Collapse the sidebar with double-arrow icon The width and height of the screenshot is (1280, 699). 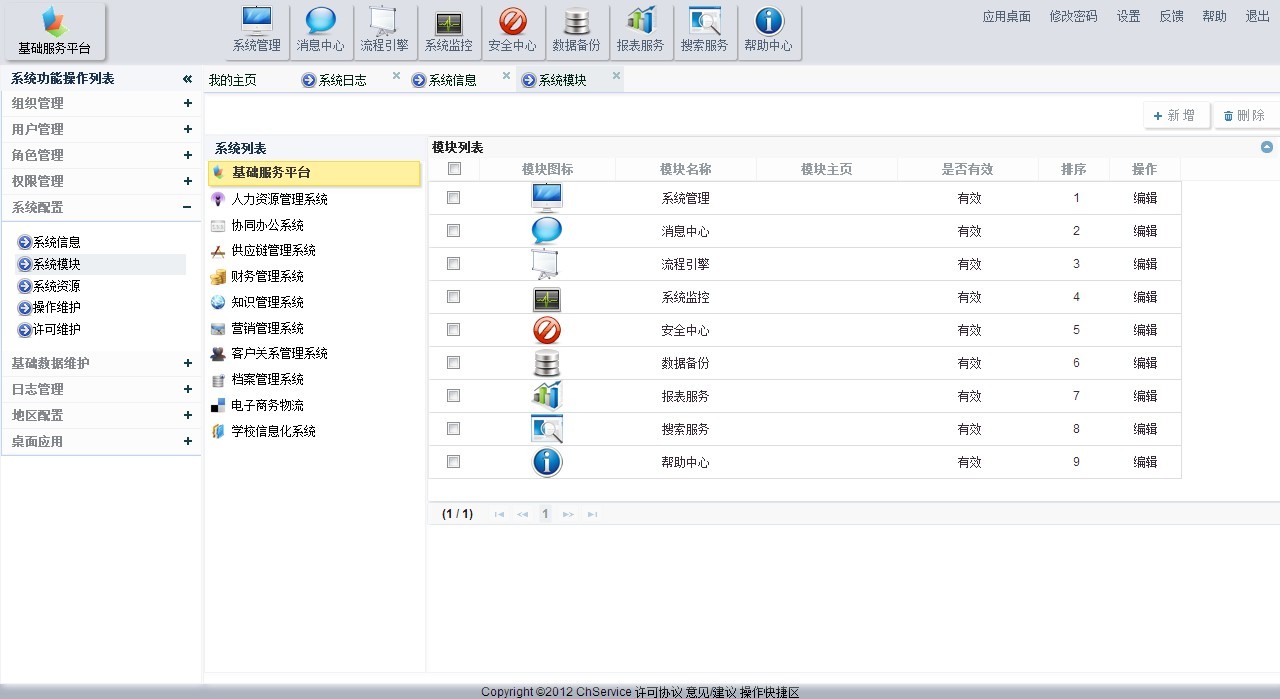(187, 79)
